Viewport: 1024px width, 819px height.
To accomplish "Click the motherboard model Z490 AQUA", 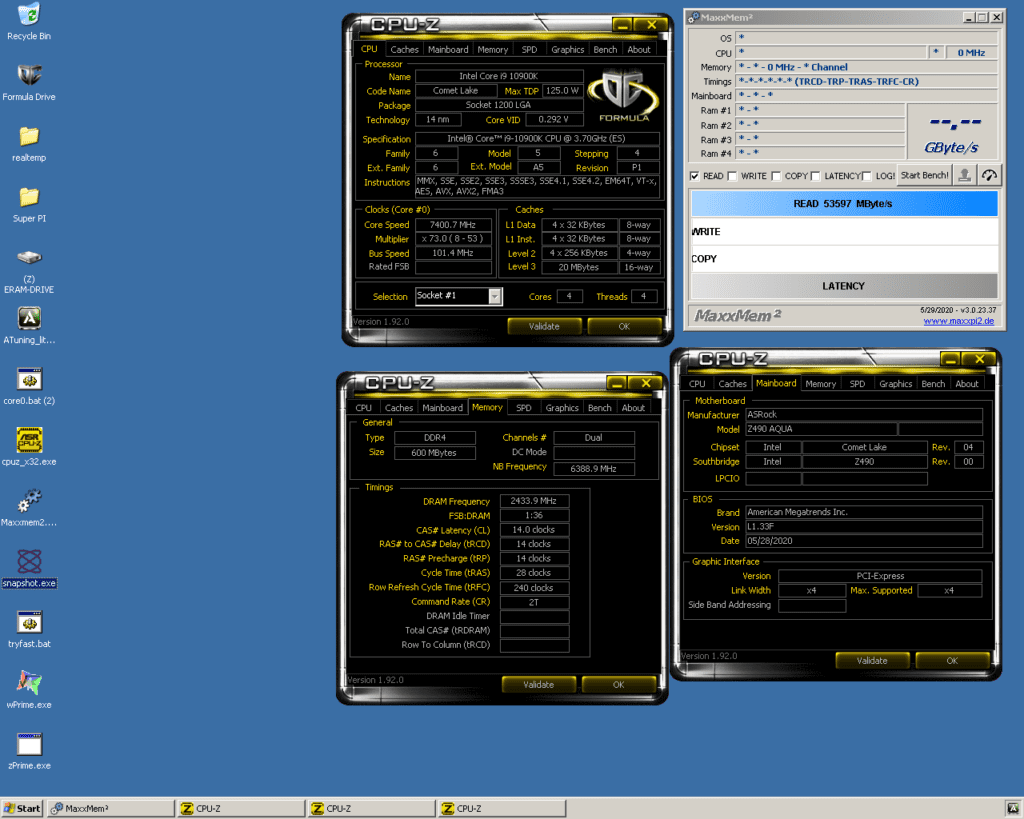I will pos(821,429).
